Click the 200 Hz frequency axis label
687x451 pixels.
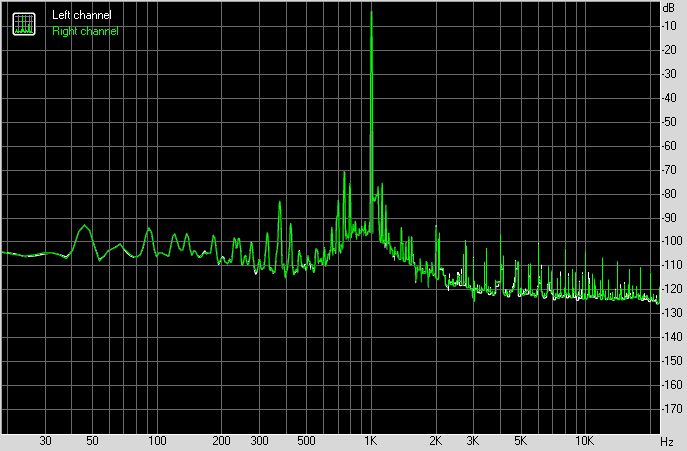coord(221,440)
